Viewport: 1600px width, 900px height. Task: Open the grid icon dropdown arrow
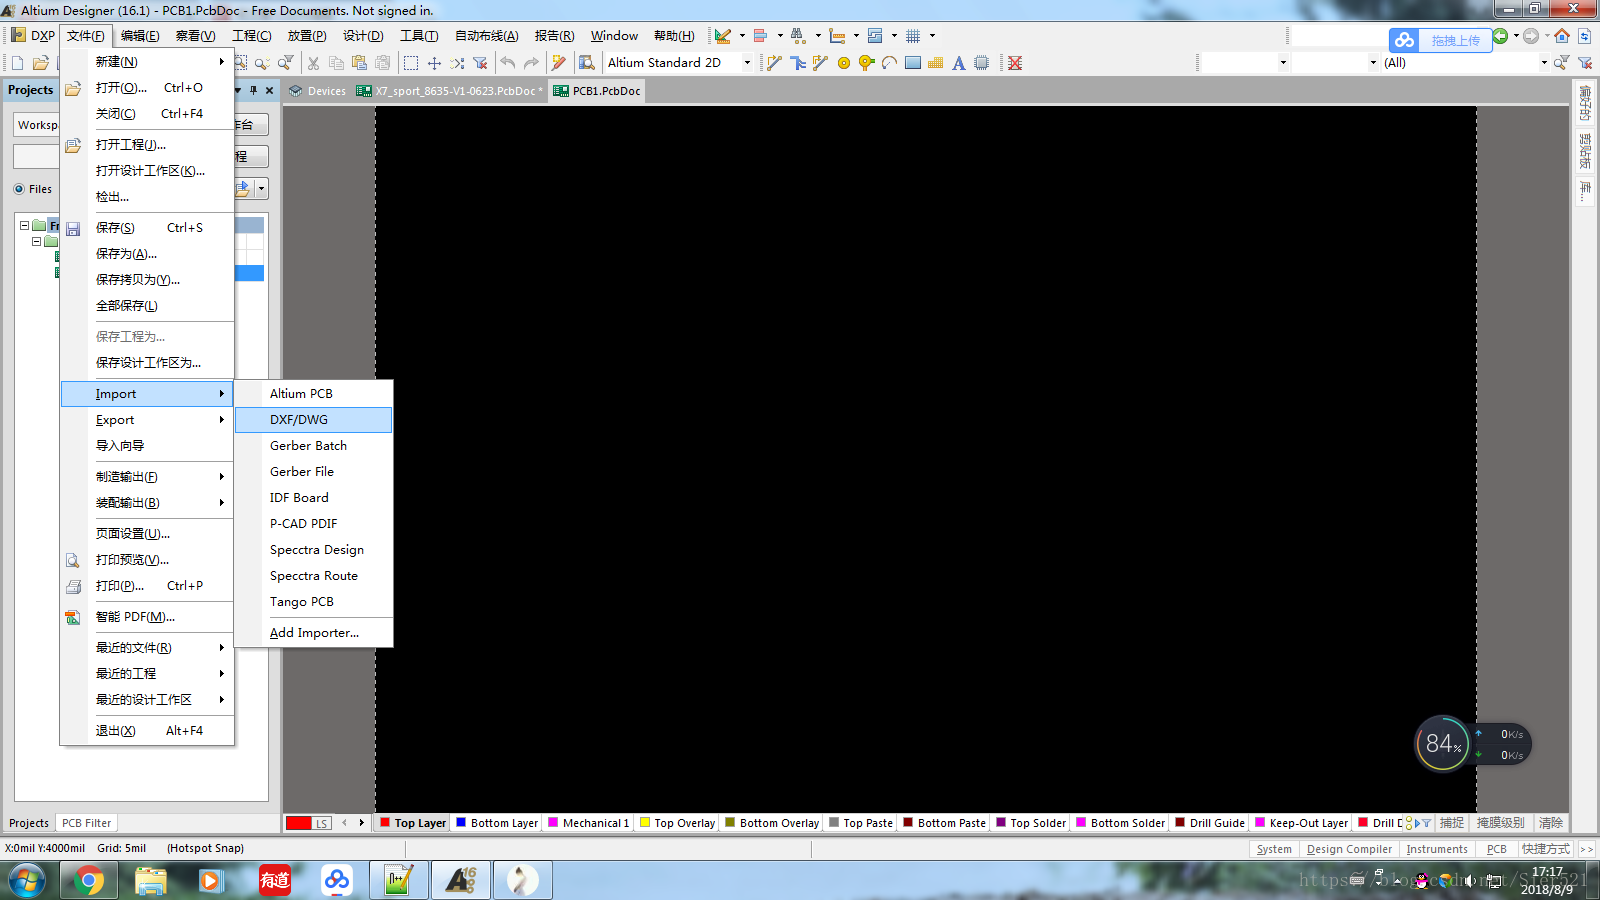pyautogui.click(x=932, y=36)
